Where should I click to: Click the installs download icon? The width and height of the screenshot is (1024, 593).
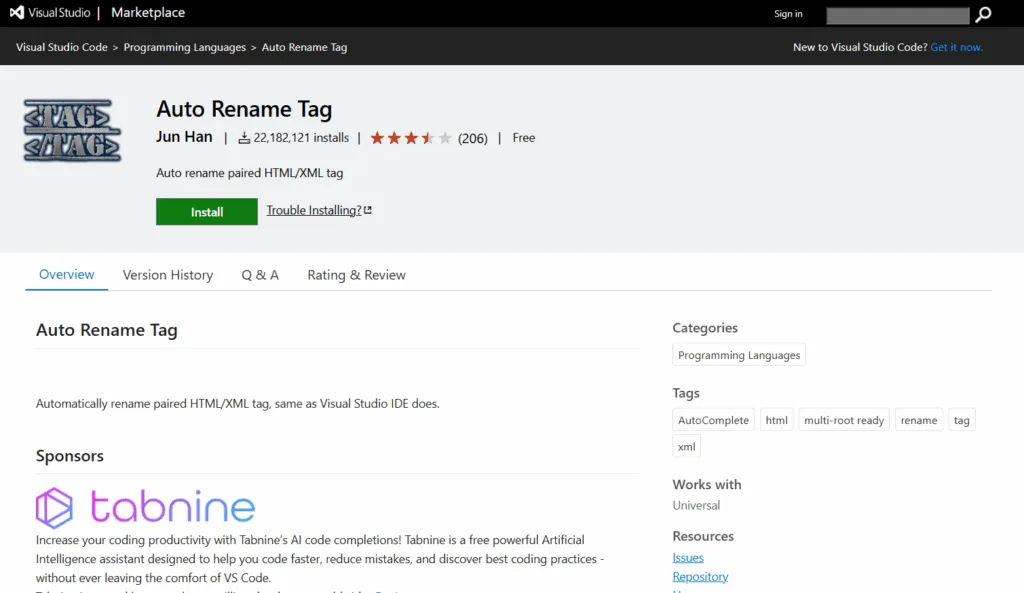point(244,138)
